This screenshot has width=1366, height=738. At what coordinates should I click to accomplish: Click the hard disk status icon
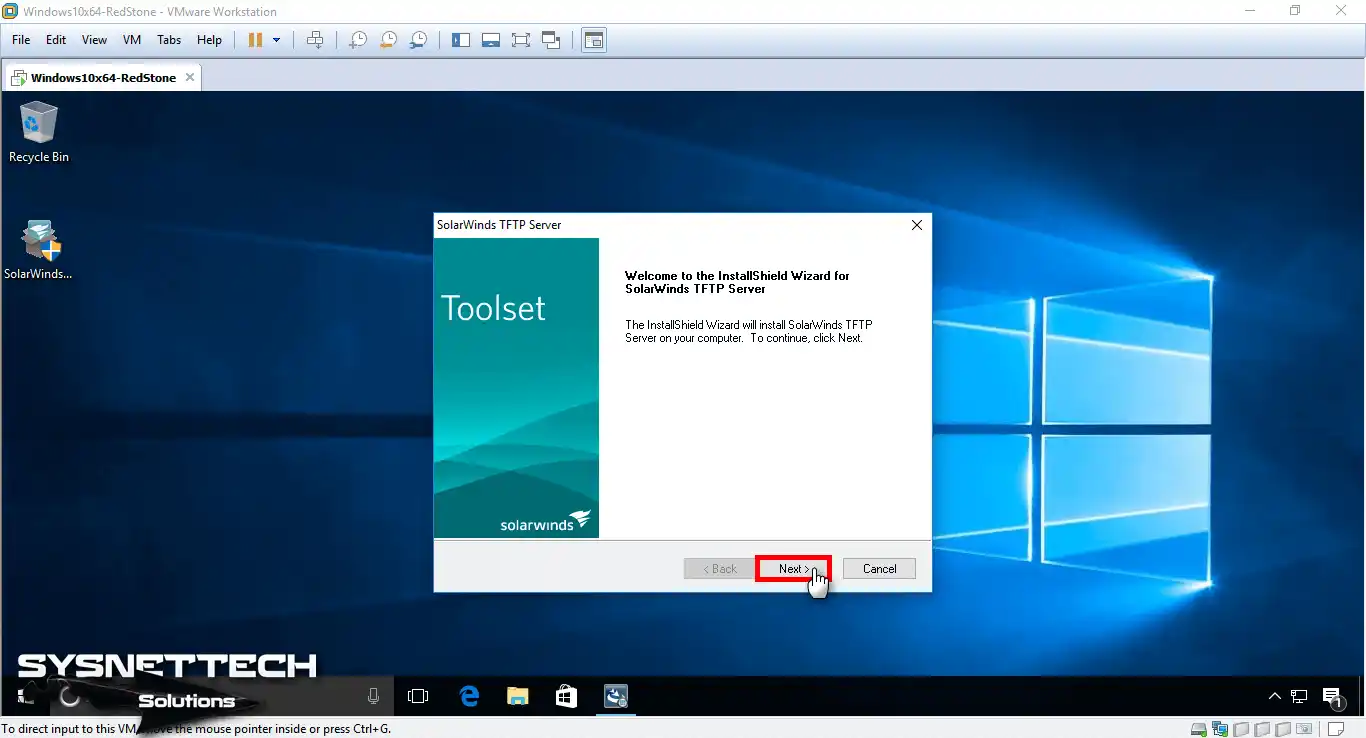tap(1200, 729)
